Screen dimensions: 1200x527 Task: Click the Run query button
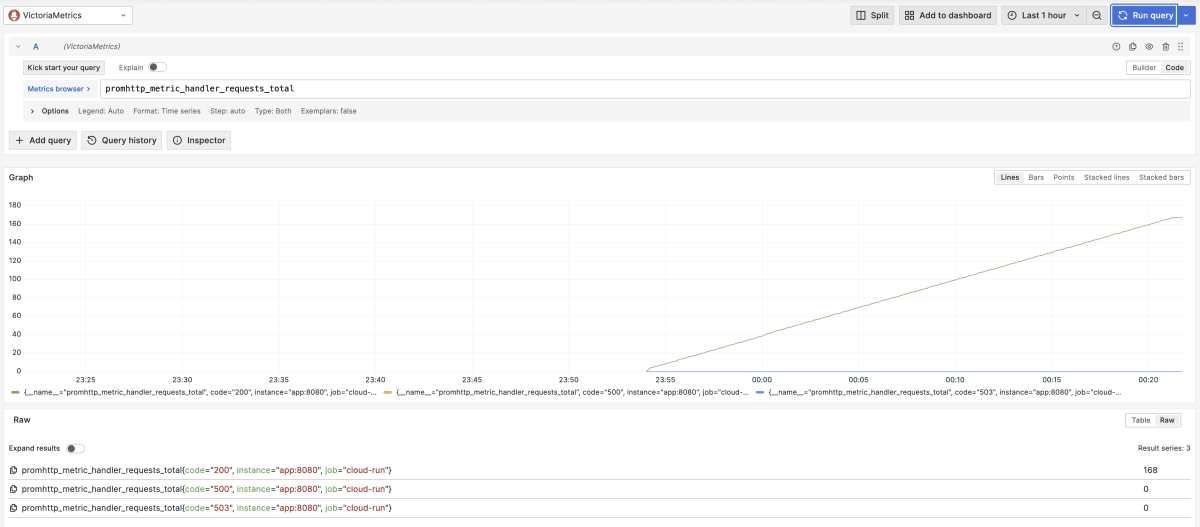point(1145,15)
